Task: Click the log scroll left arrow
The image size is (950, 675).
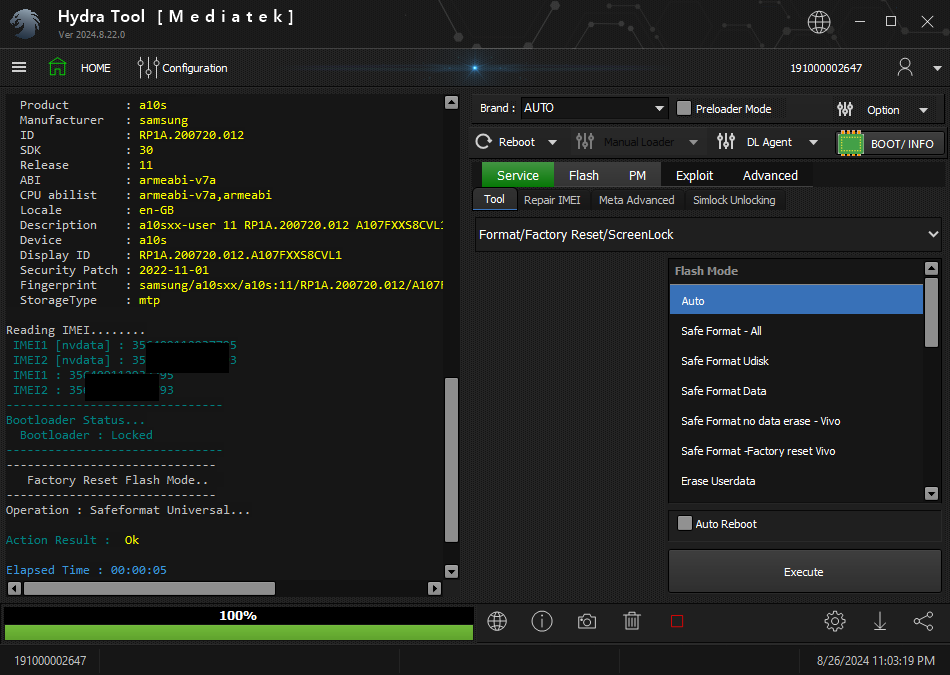Action: pyautogui.click(x=15, y=588)
